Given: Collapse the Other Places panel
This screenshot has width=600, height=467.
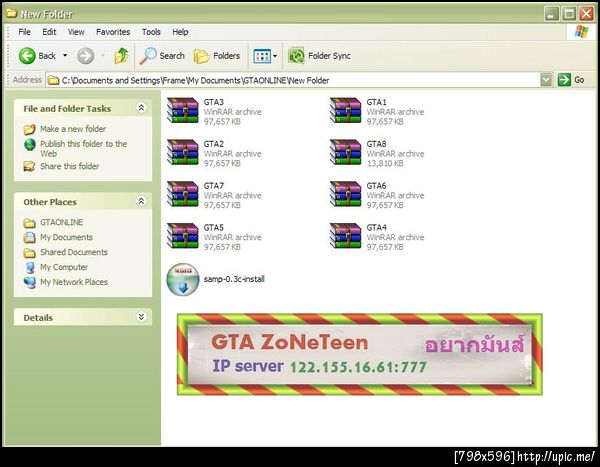Looking at the screenshot, I should [141, 201].
